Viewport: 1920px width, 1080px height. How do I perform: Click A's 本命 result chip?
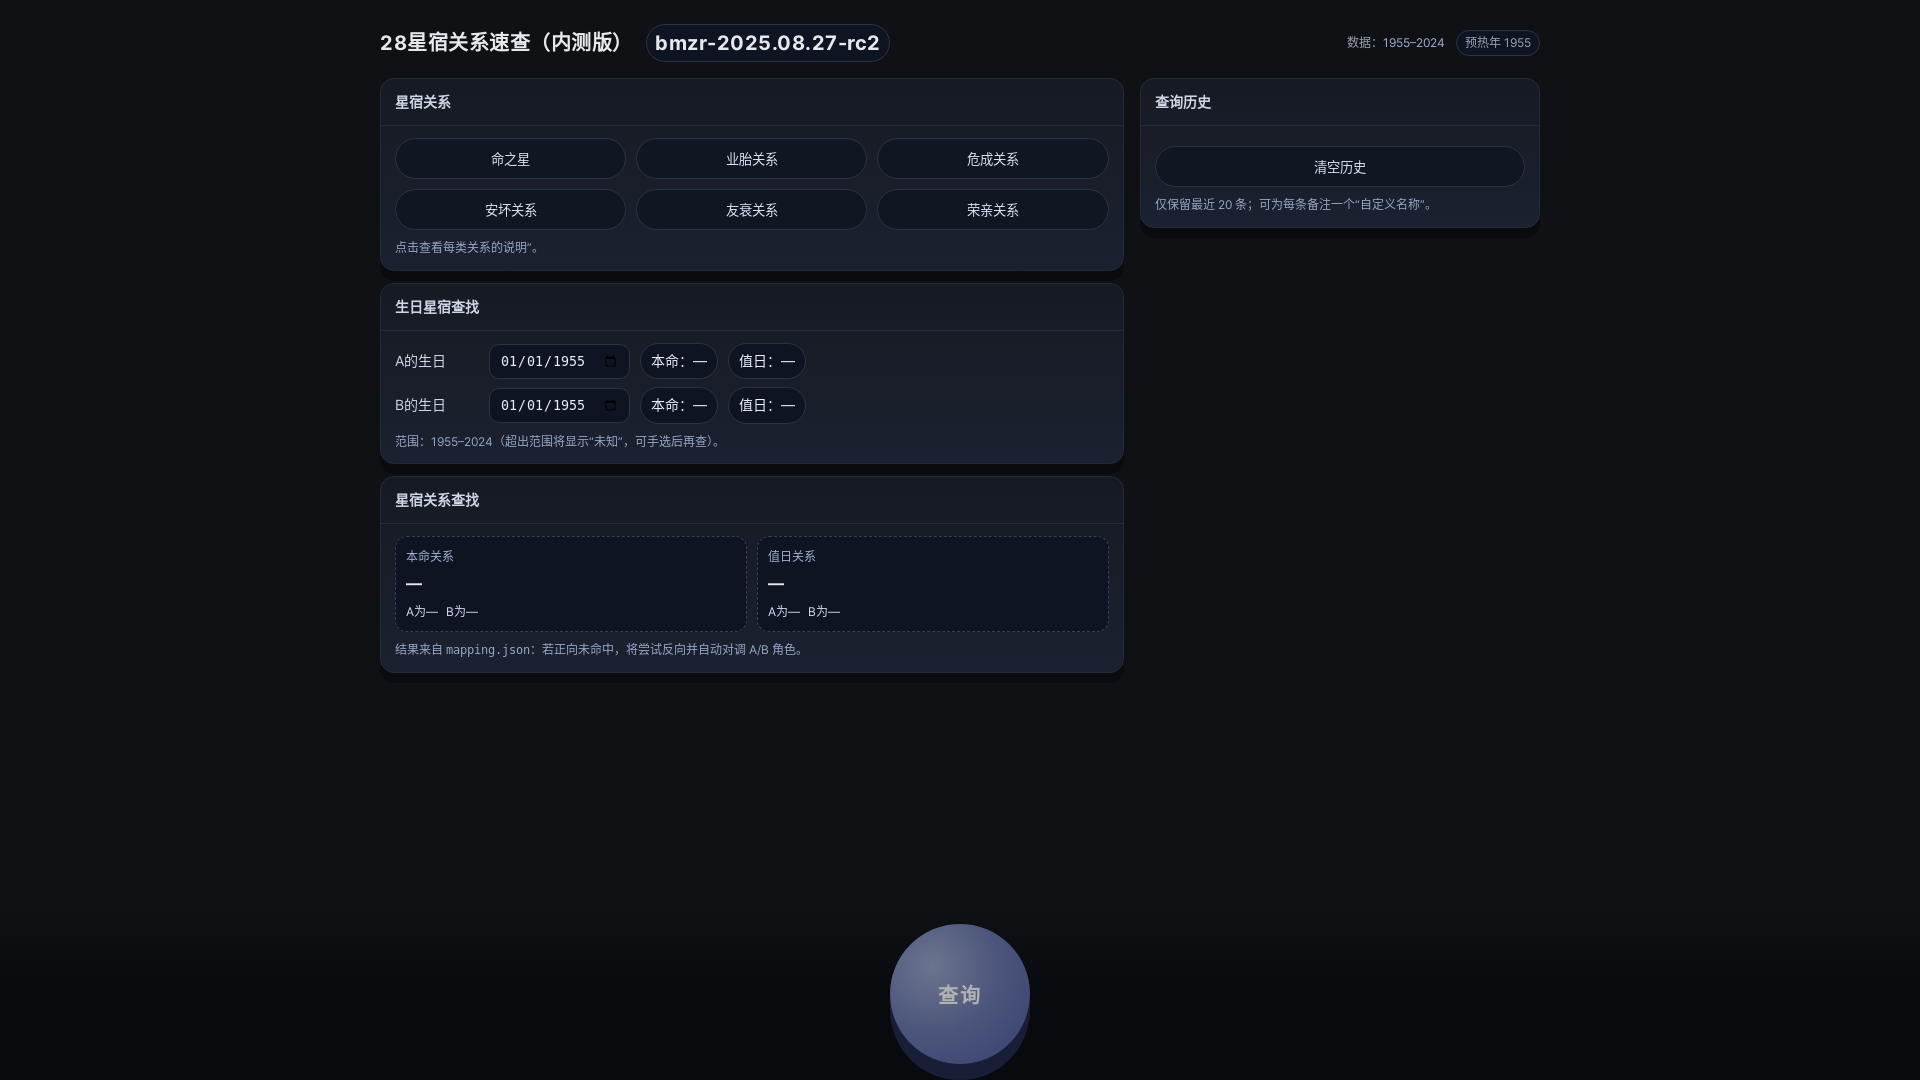[679, 361]
